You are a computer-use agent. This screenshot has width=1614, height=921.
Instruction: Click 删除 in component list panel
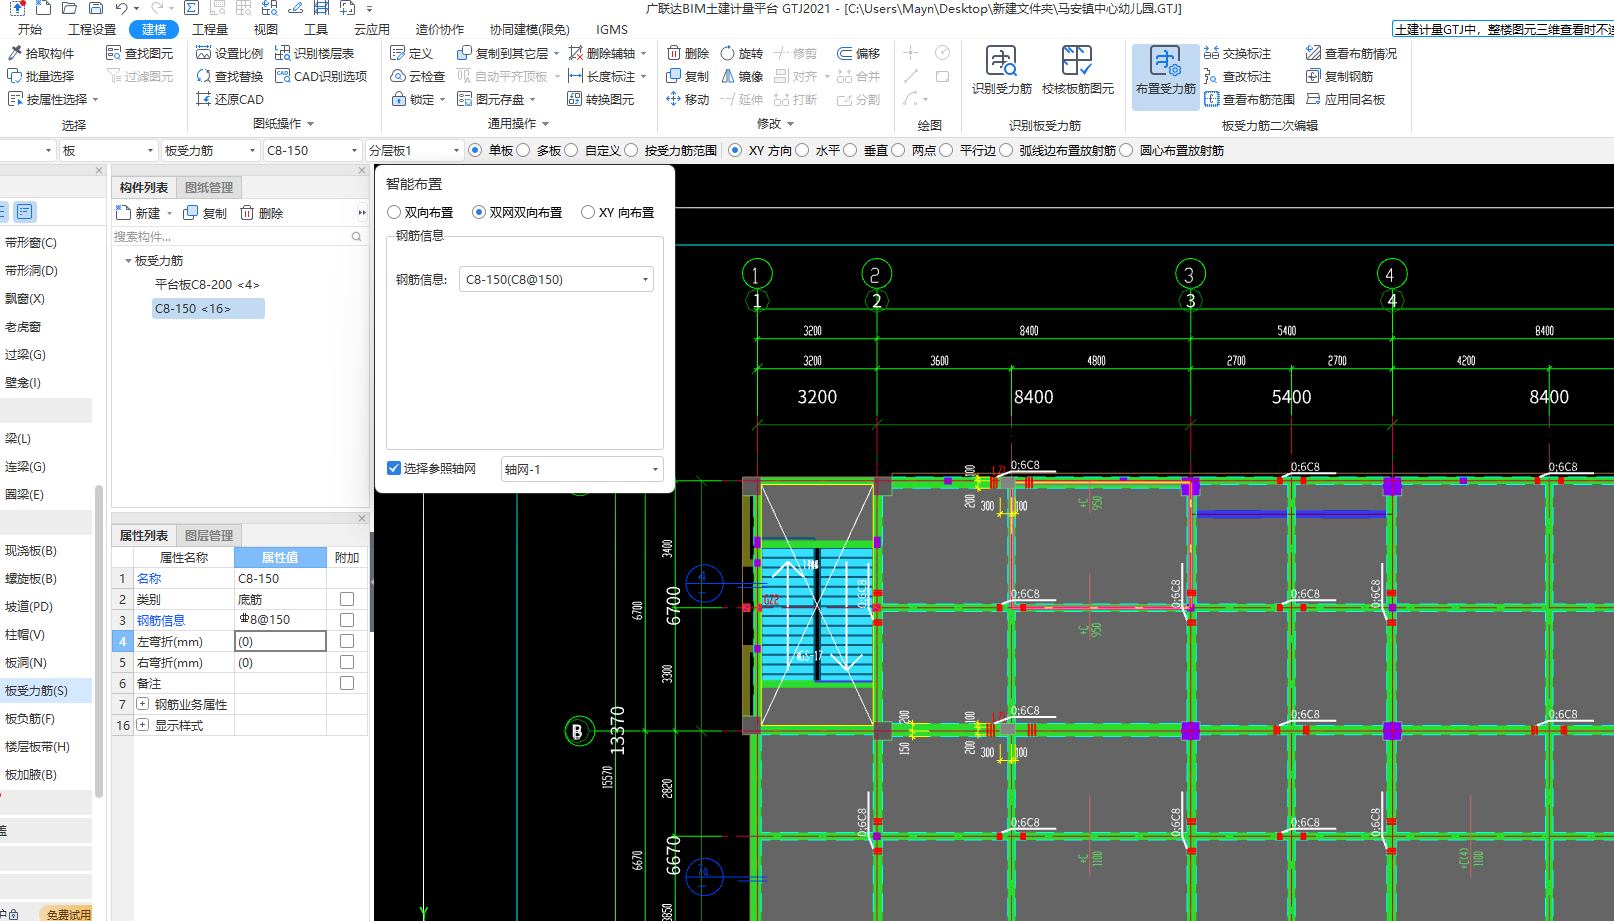click(x=262, y=213)
